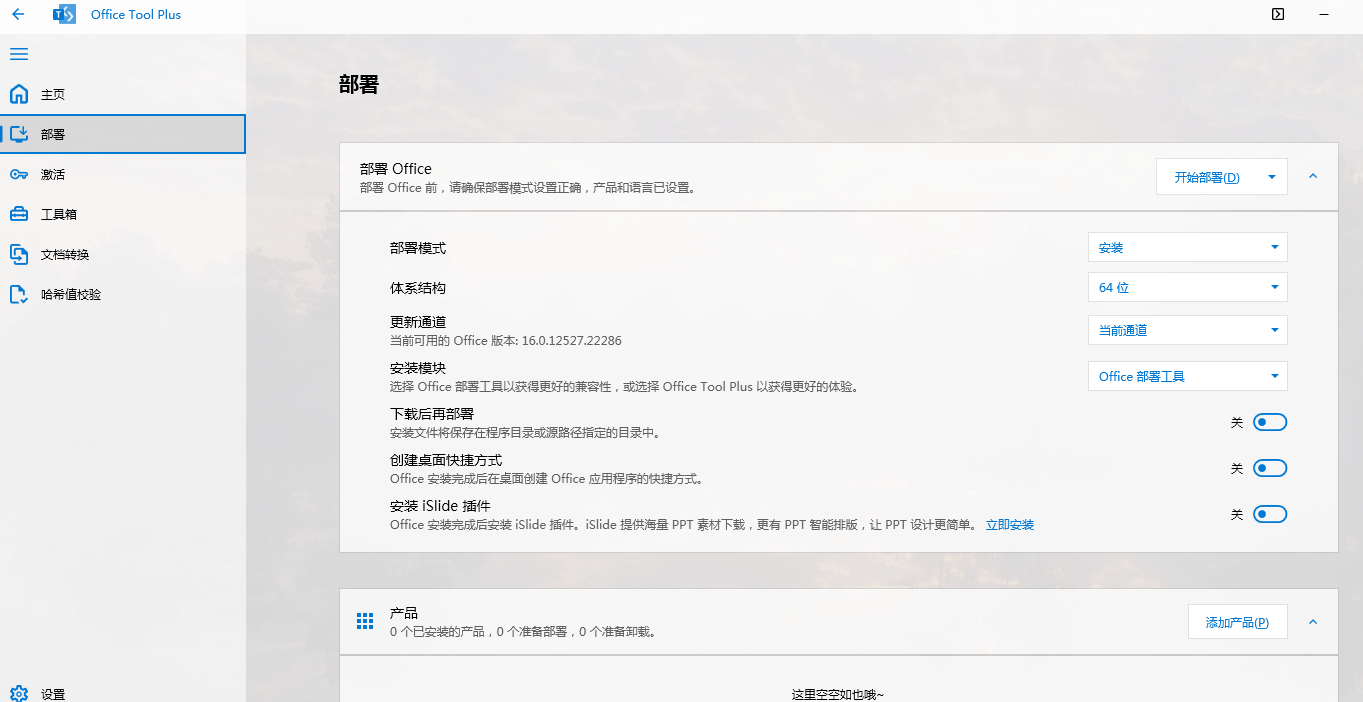Minimize the Office Tool Plus window

1324,14
